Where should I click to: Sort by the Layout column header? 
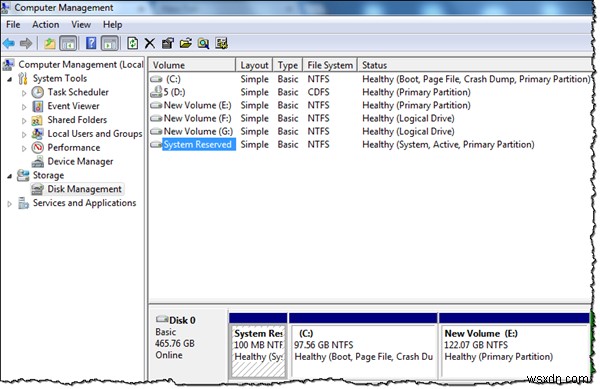click(254, 65)
